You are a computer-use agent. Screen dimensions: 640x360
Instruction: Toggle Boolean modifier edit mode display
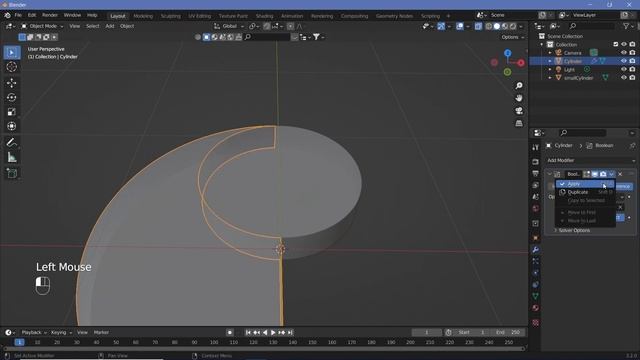click(x=587, y=174)
